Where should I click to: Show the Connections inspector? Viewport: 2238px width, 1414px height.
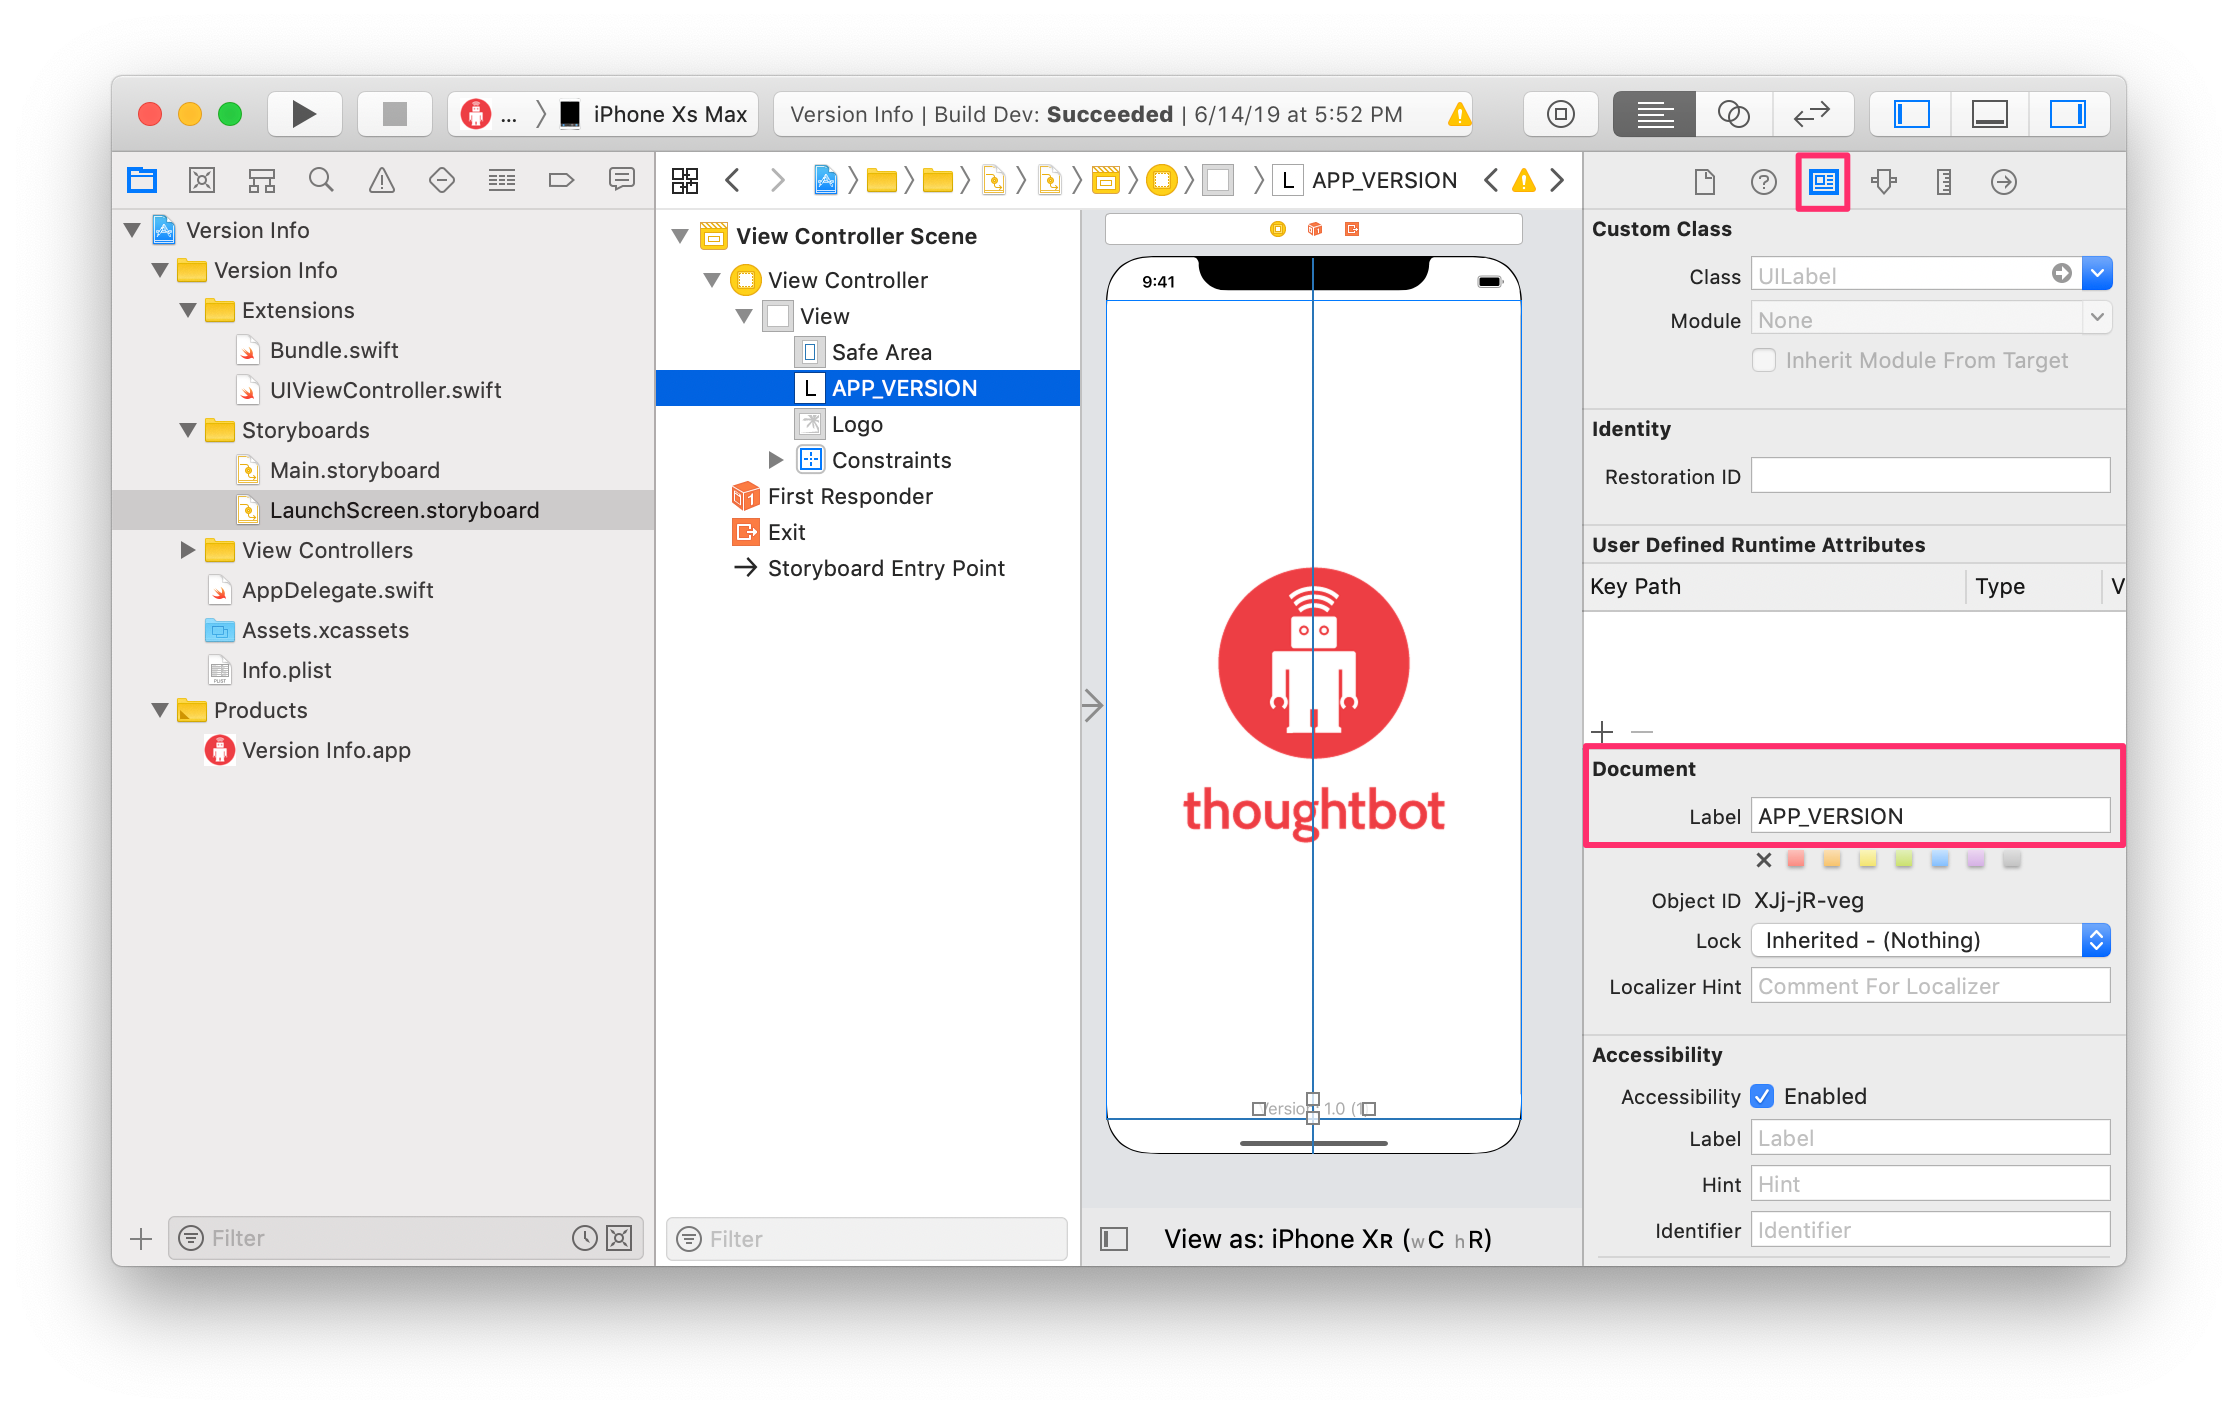click(x=2004, y=182)
